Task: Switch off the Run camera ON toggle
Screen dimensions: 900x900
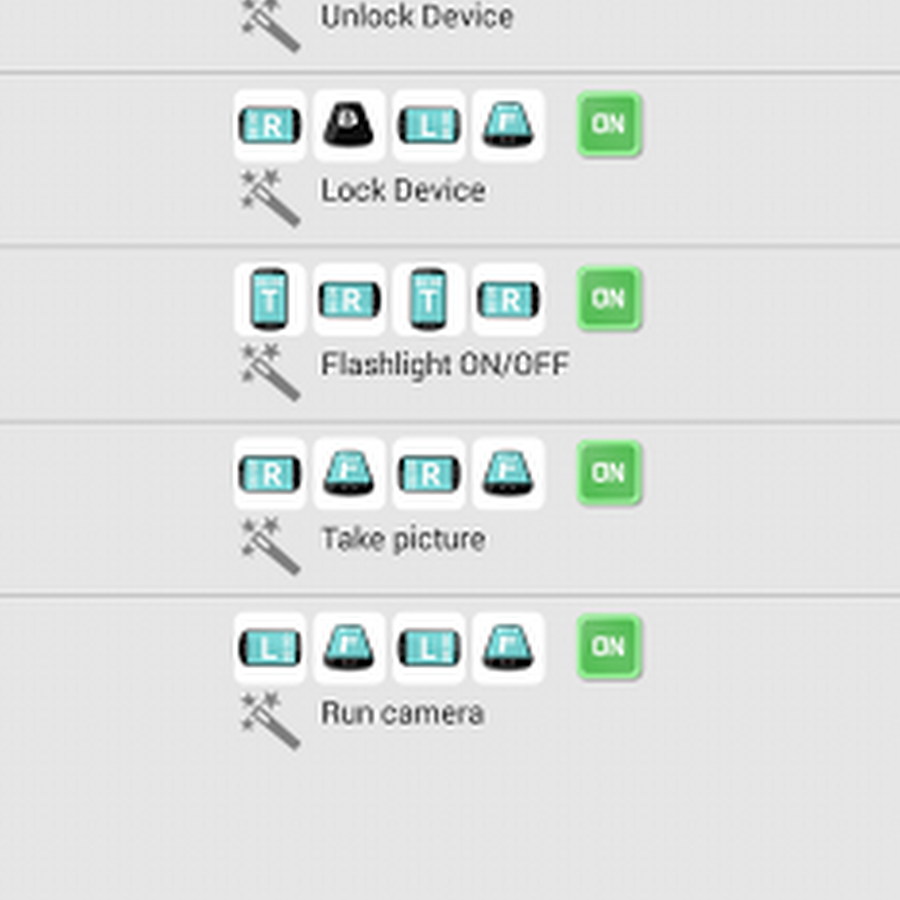Action: (x=609, y=647)
